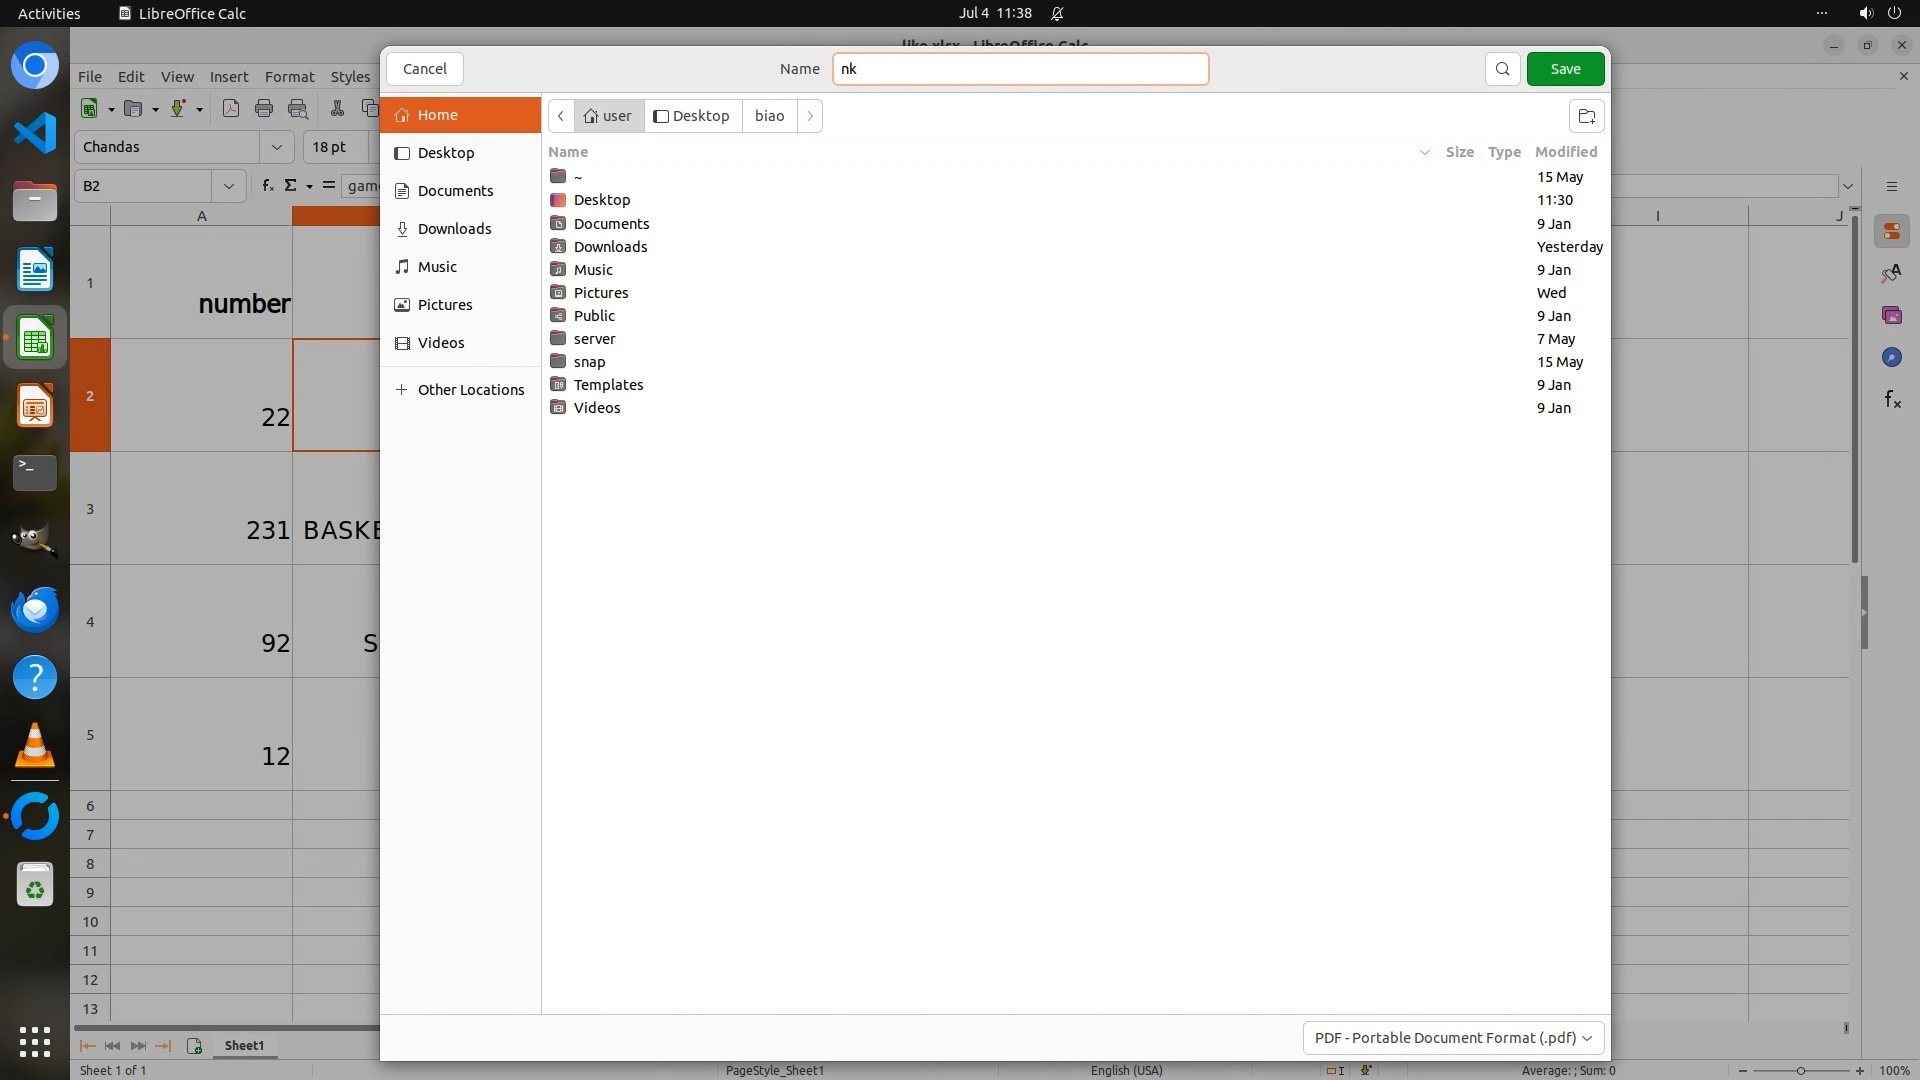Expand the Name Box dropdown for B2
The height and width of the screenshot is (1080, 1920).
pos(229,186)
